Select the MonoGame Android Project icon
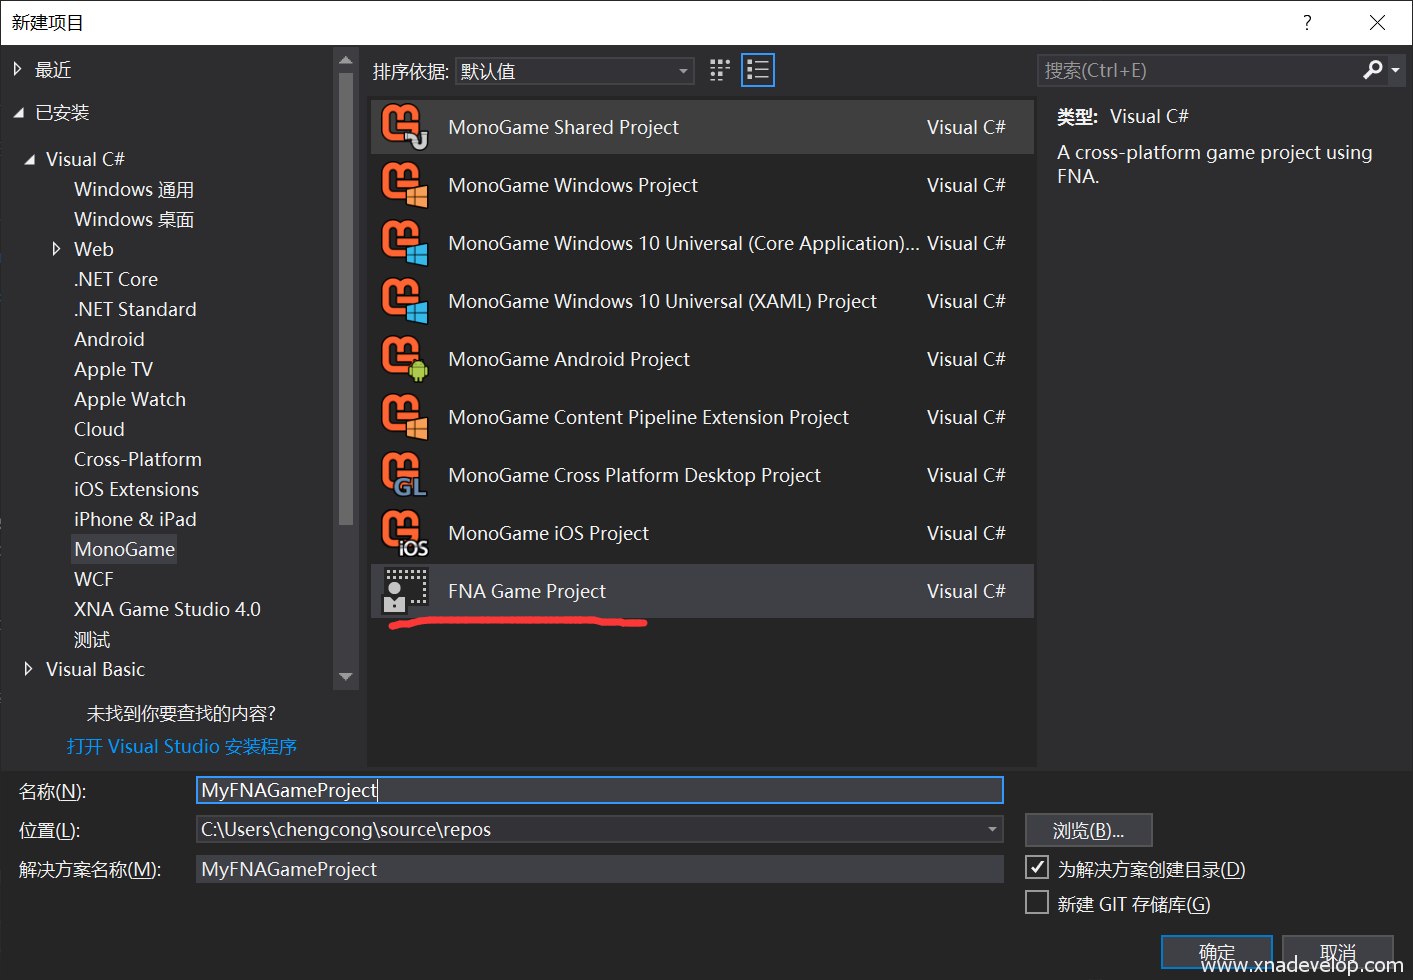 404,359
